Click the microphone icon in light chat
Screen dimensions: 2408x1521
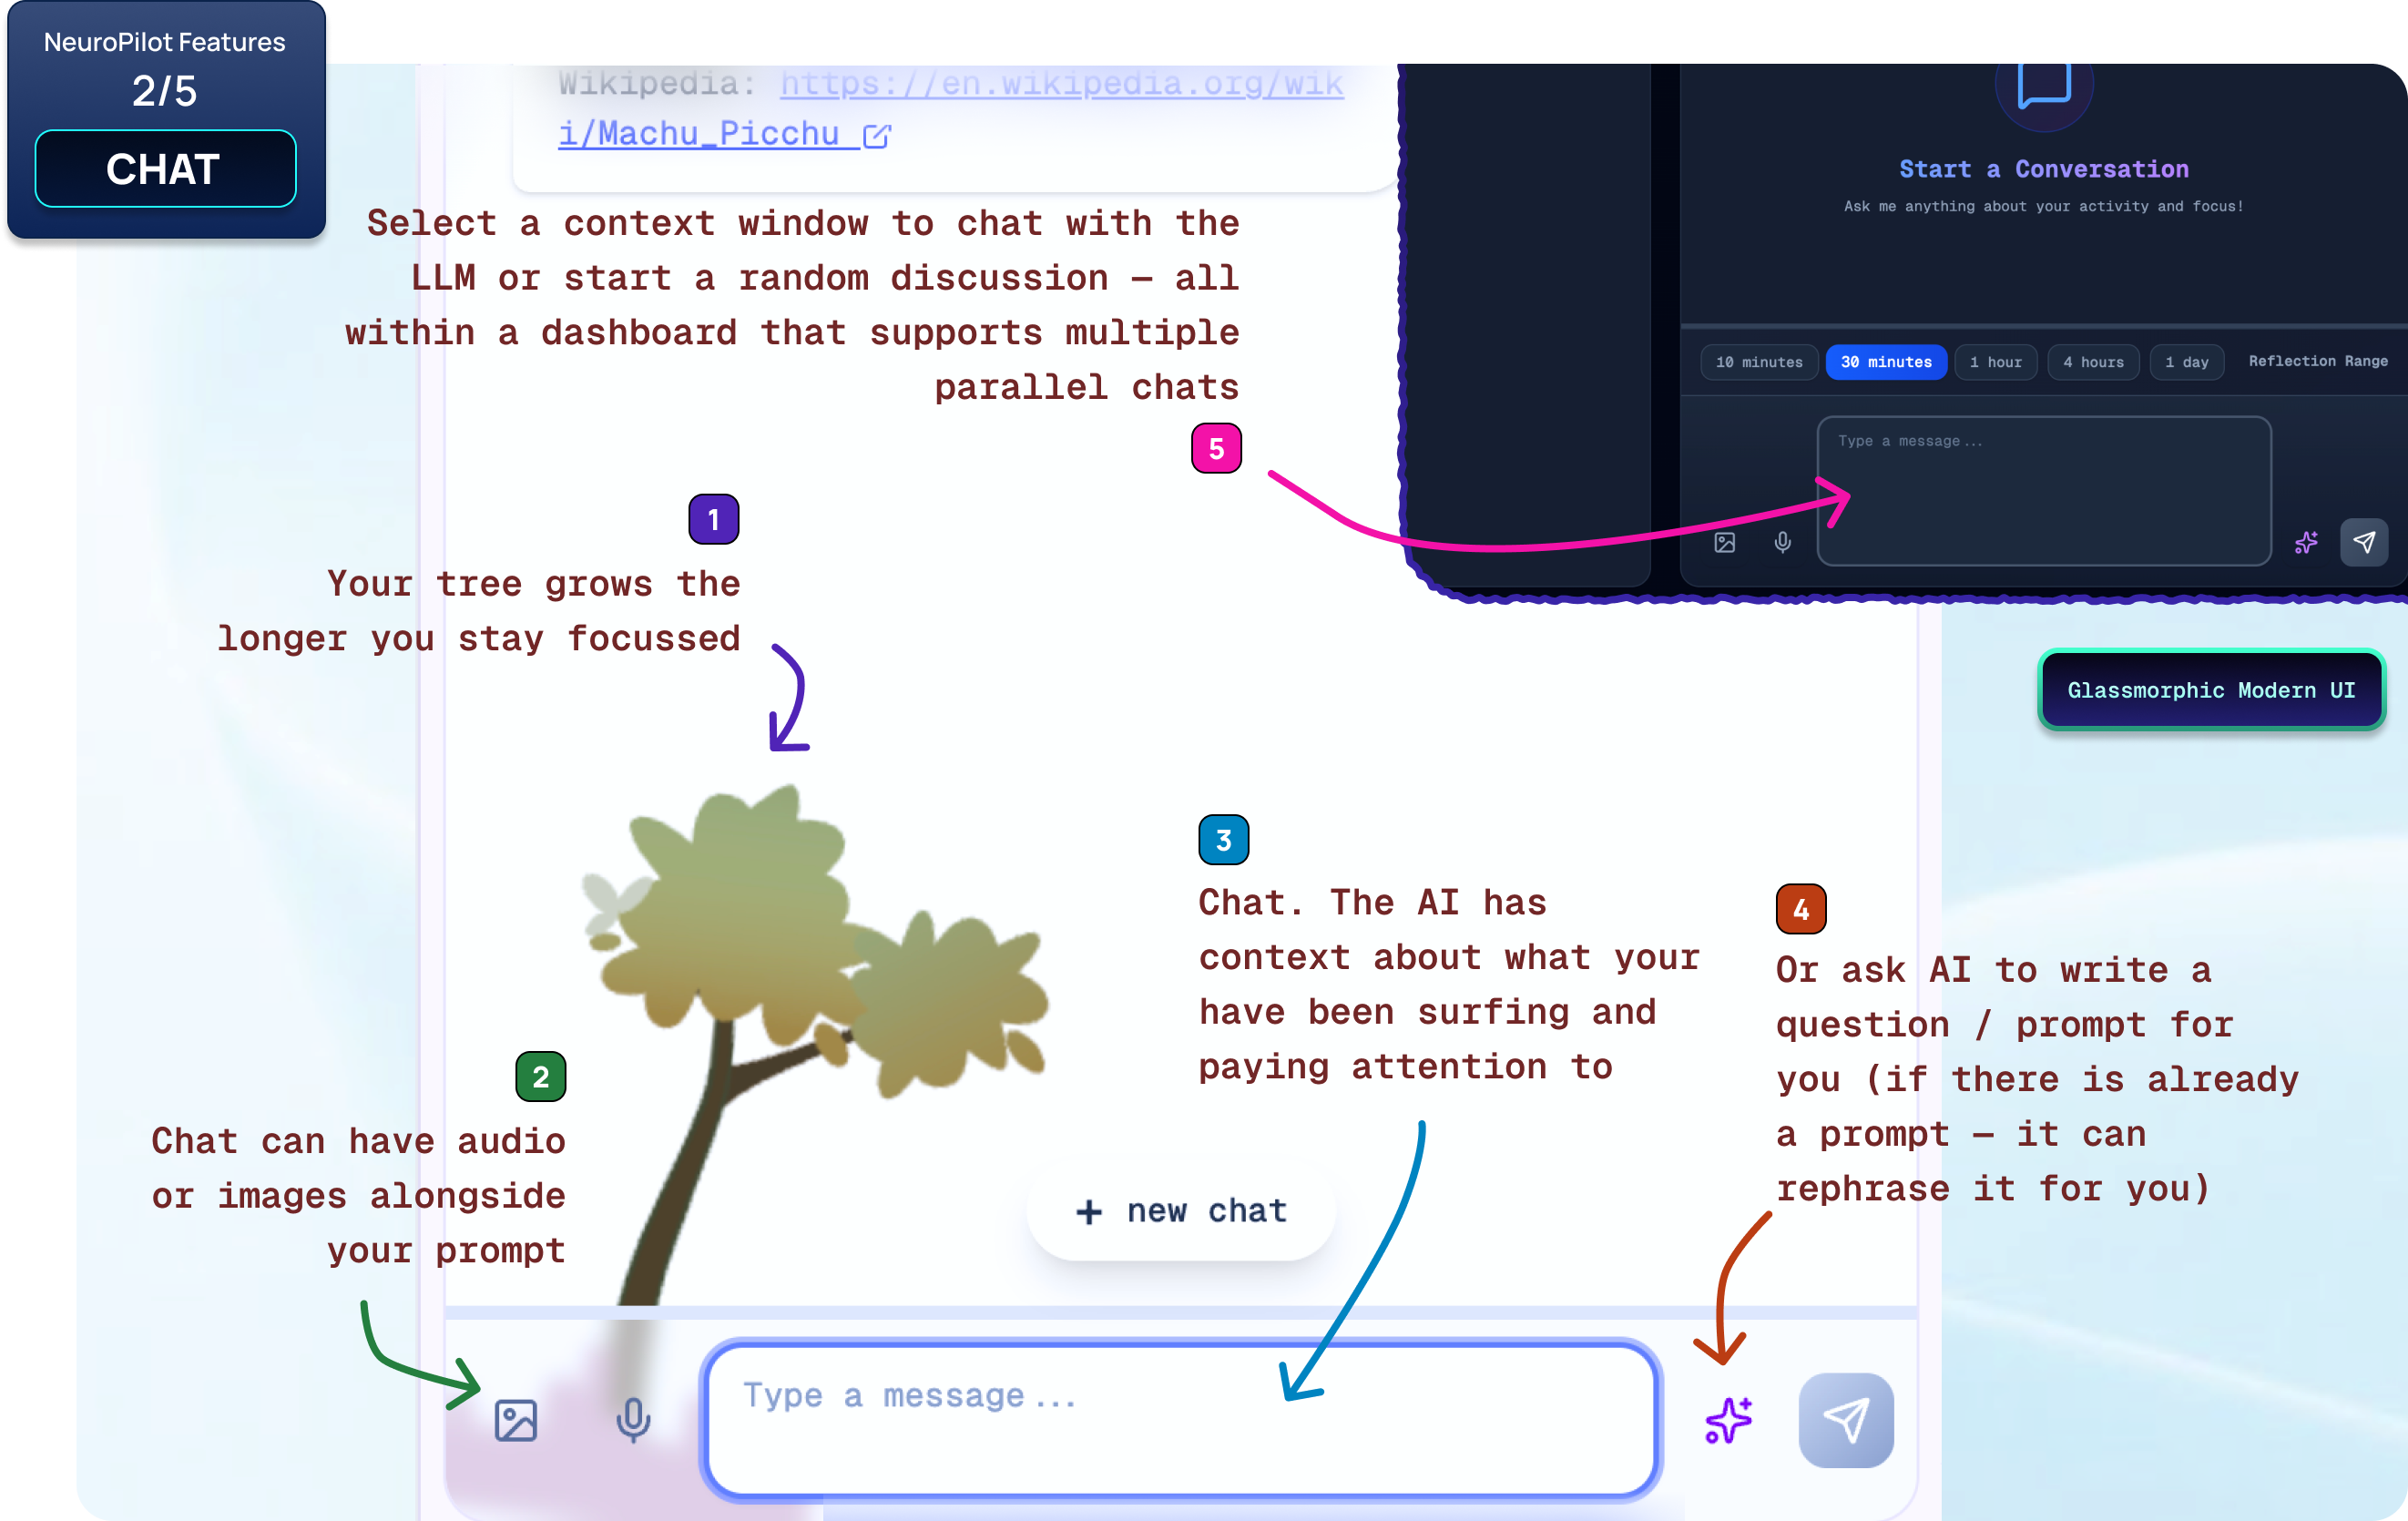tap(633, 1420)
